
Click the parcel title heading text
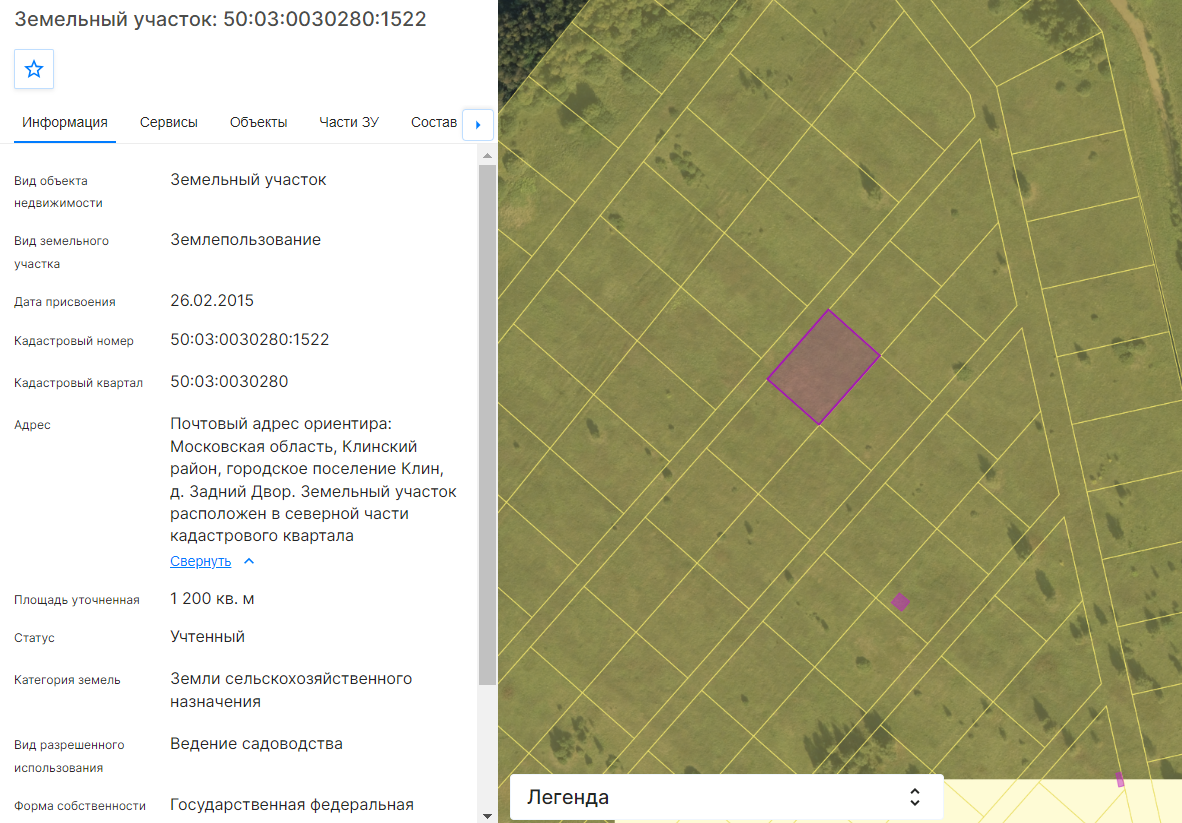pos(220,19)
